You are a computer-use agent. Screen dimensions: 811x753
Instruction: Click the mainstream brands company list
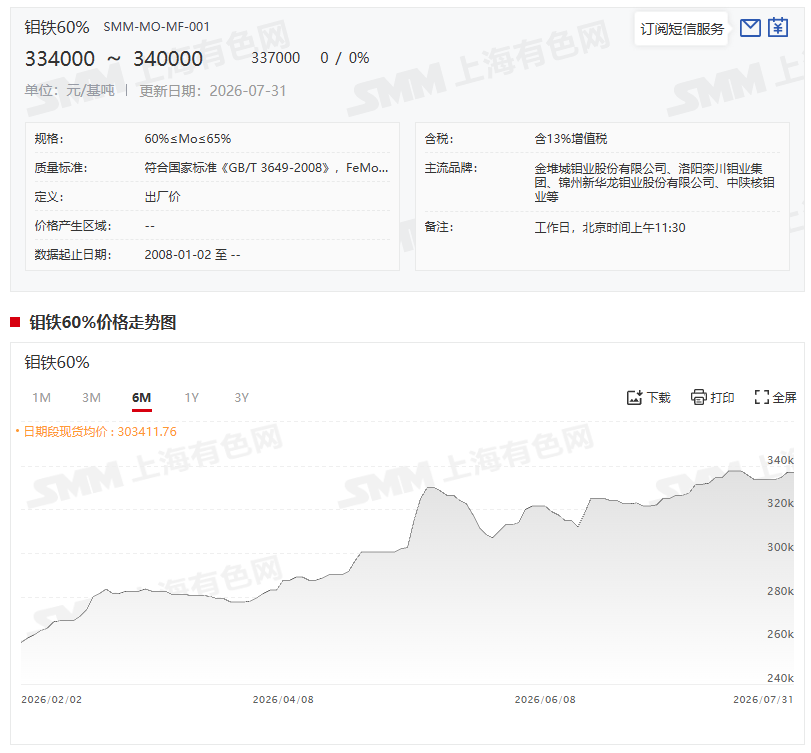654,182
